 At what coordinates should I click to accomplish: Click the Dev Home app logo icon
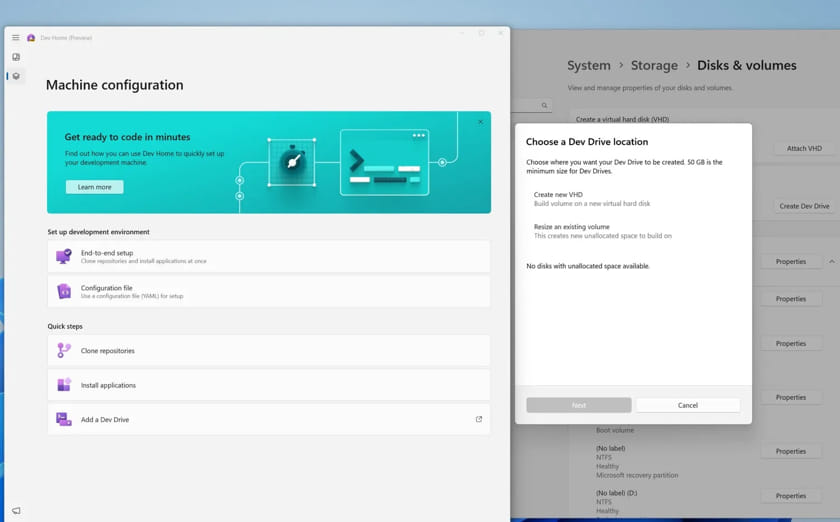[x=31, y=38]
